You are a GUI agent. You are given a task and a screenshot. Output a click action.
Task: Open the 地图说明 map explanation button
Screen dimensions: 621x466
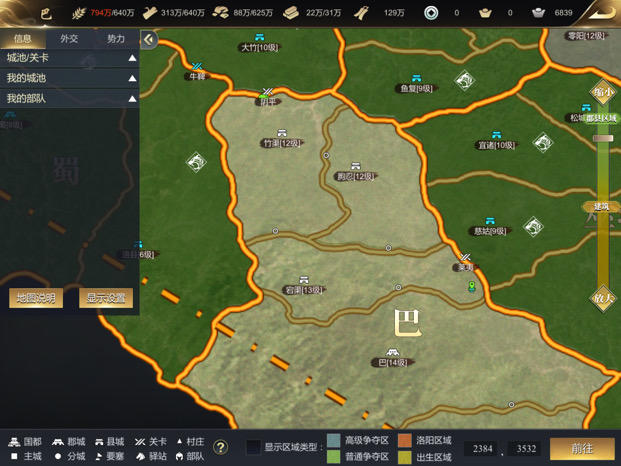36,298
